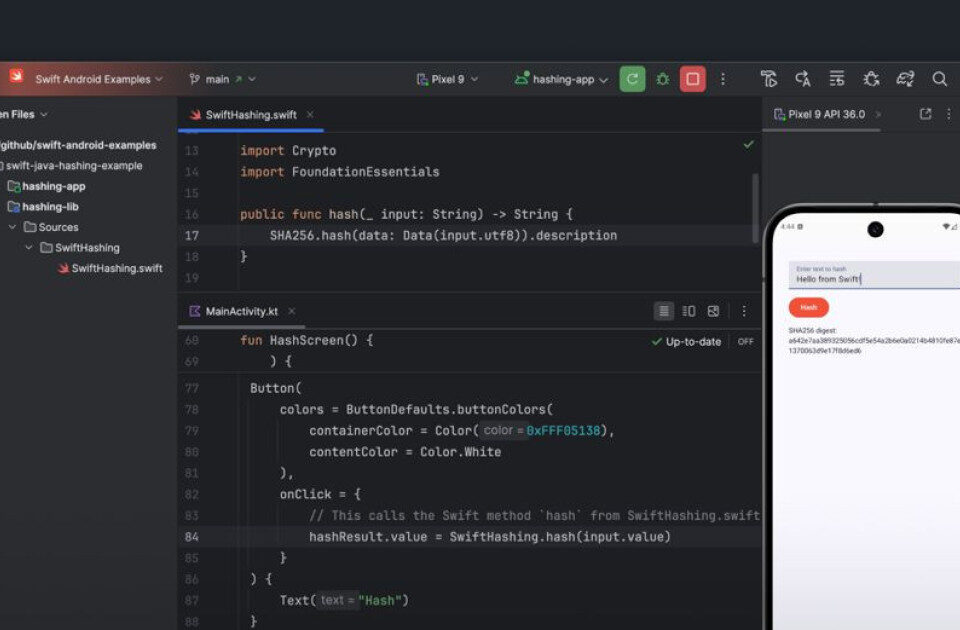Screen dimensions: 960x630
Task: Click the Attach debugger to process icon
Action: [x=871, y=79]
